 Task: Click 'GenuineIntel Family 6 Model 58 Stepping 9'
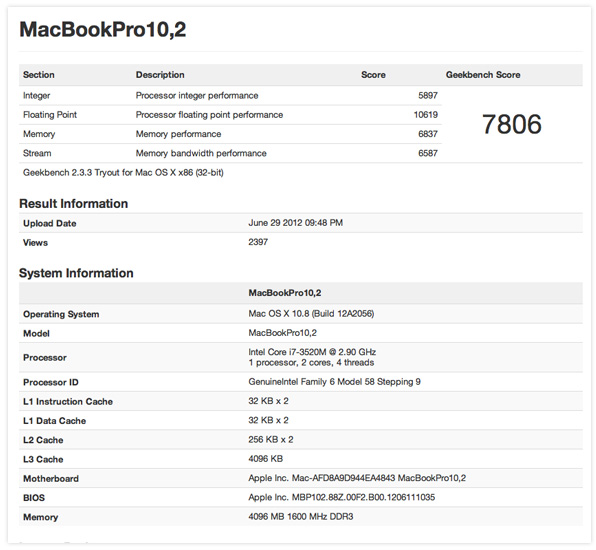tap(334, 382)
